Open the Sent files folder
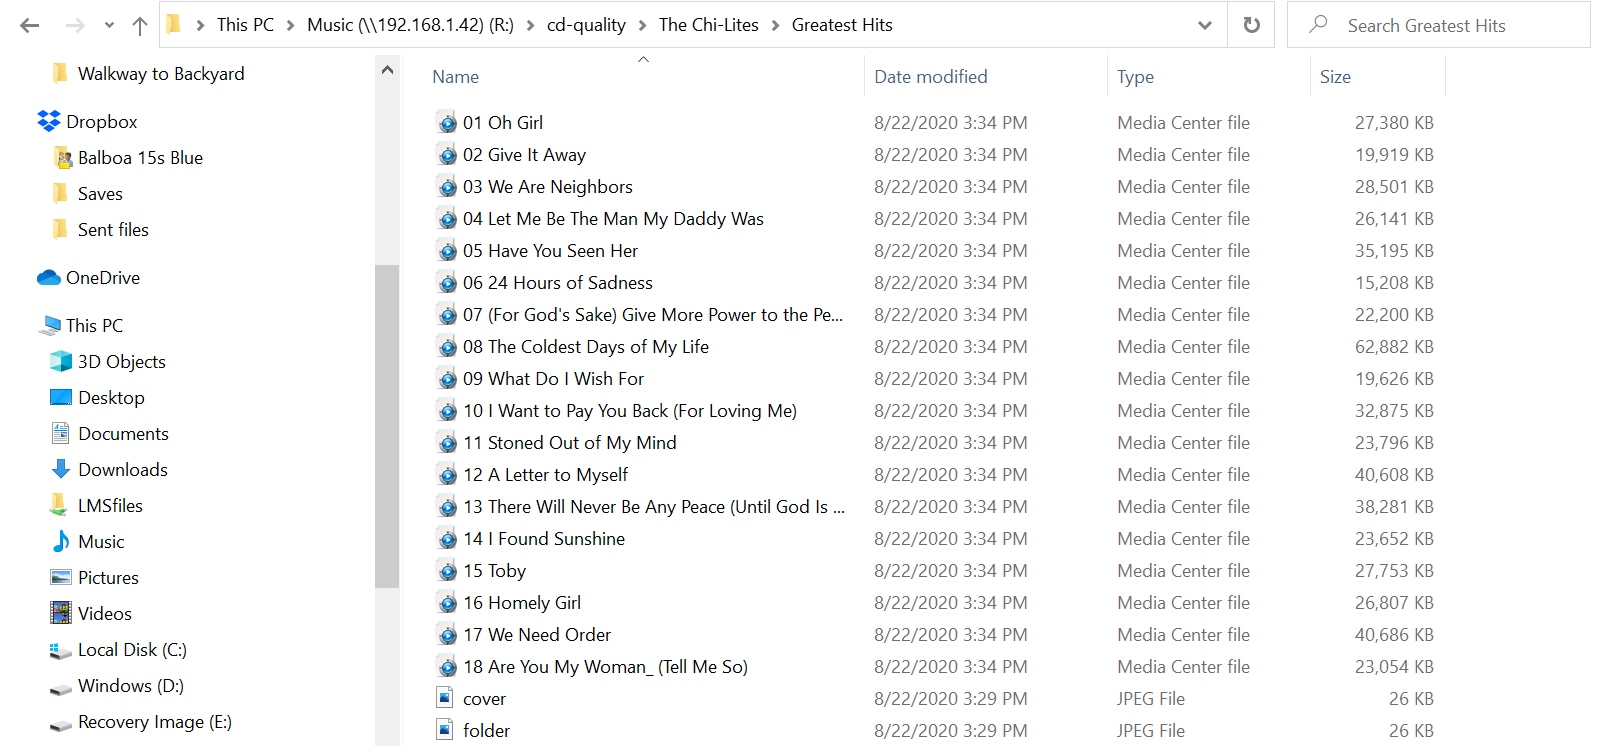 [x=113, y=230]
